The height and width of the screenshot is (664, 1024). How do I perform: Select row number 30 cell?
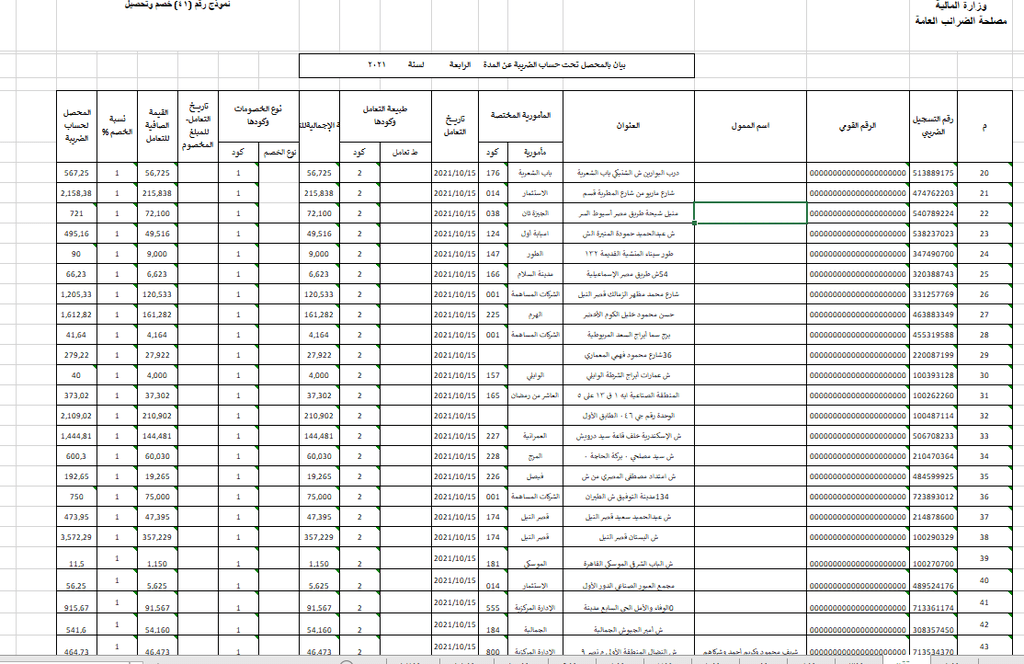pos(984,375)
